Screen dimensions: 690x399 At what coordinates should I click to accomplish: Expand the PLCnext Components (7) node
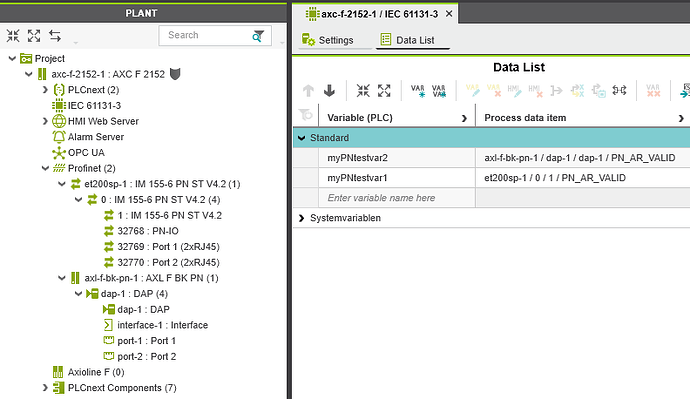45,388
